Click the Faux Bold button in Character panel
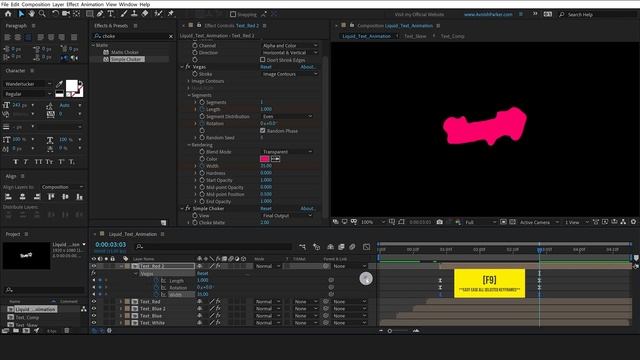This screenshot has width=640, height=360. pyautogui.click(x=16, y=162)
